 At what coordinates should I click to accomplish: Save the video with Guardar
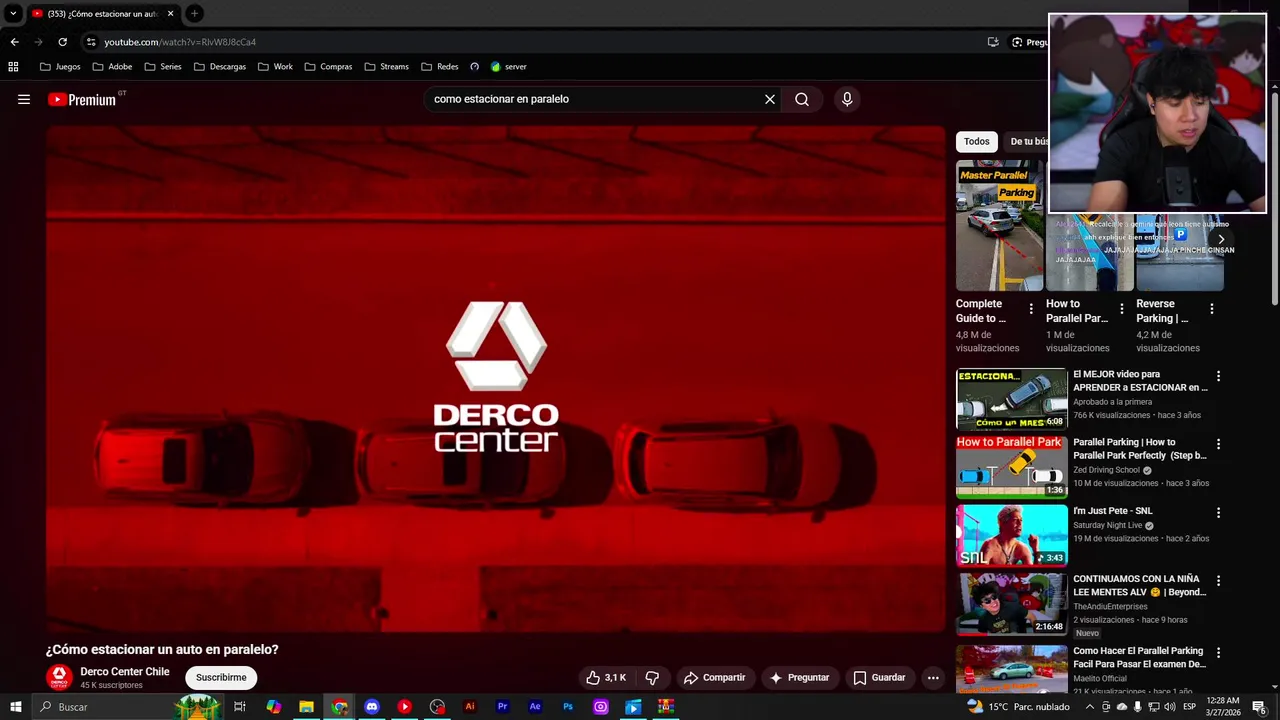click(879, 677)
